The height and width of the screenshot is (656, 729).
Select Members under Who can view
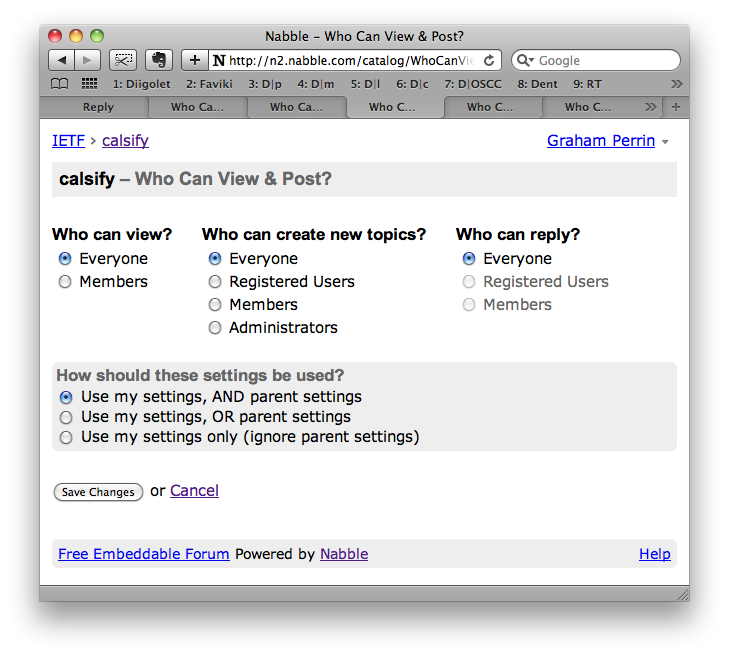tap(66, 282)
